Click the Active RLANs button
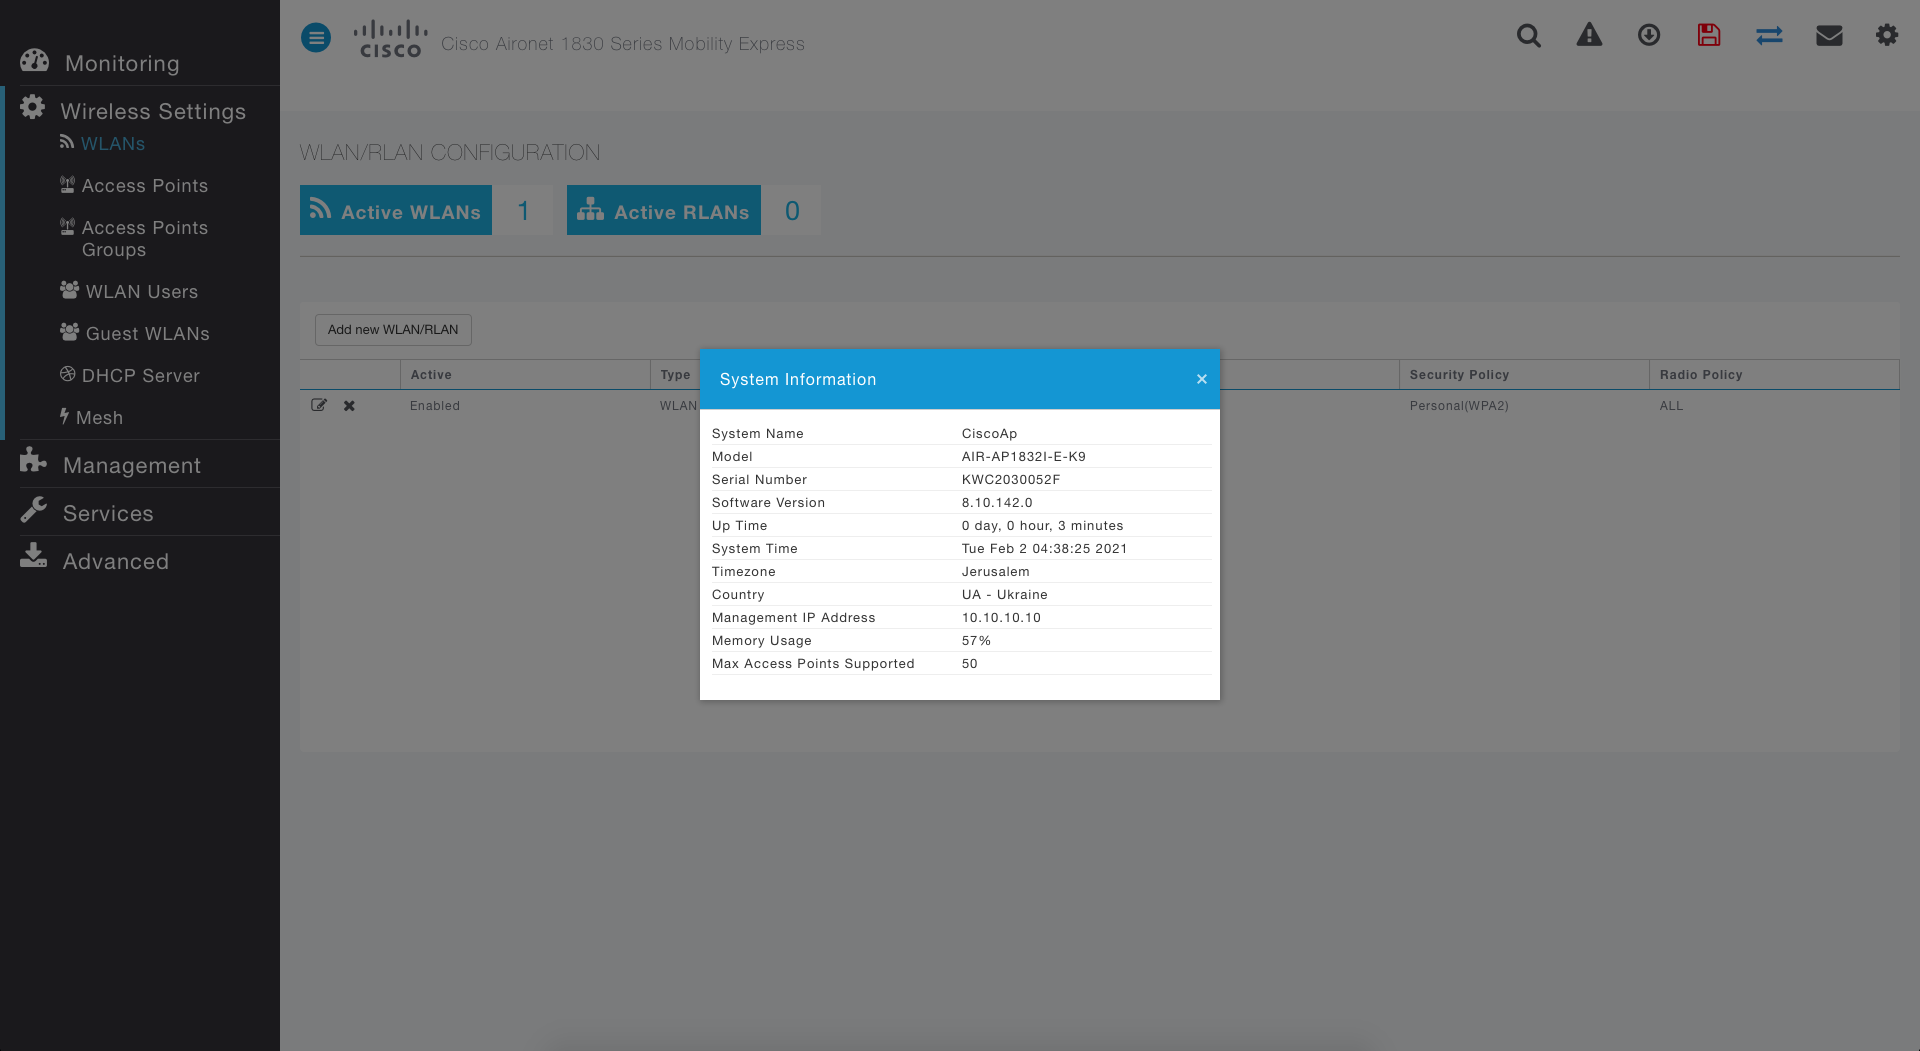 (664, 210)
